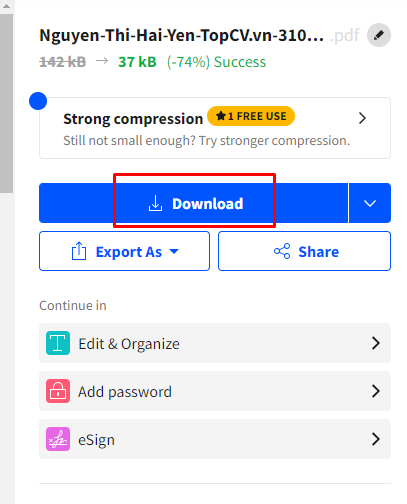Click the red padlock Add password icon
The height and width of the screenshot is (504, 407).
58,391
